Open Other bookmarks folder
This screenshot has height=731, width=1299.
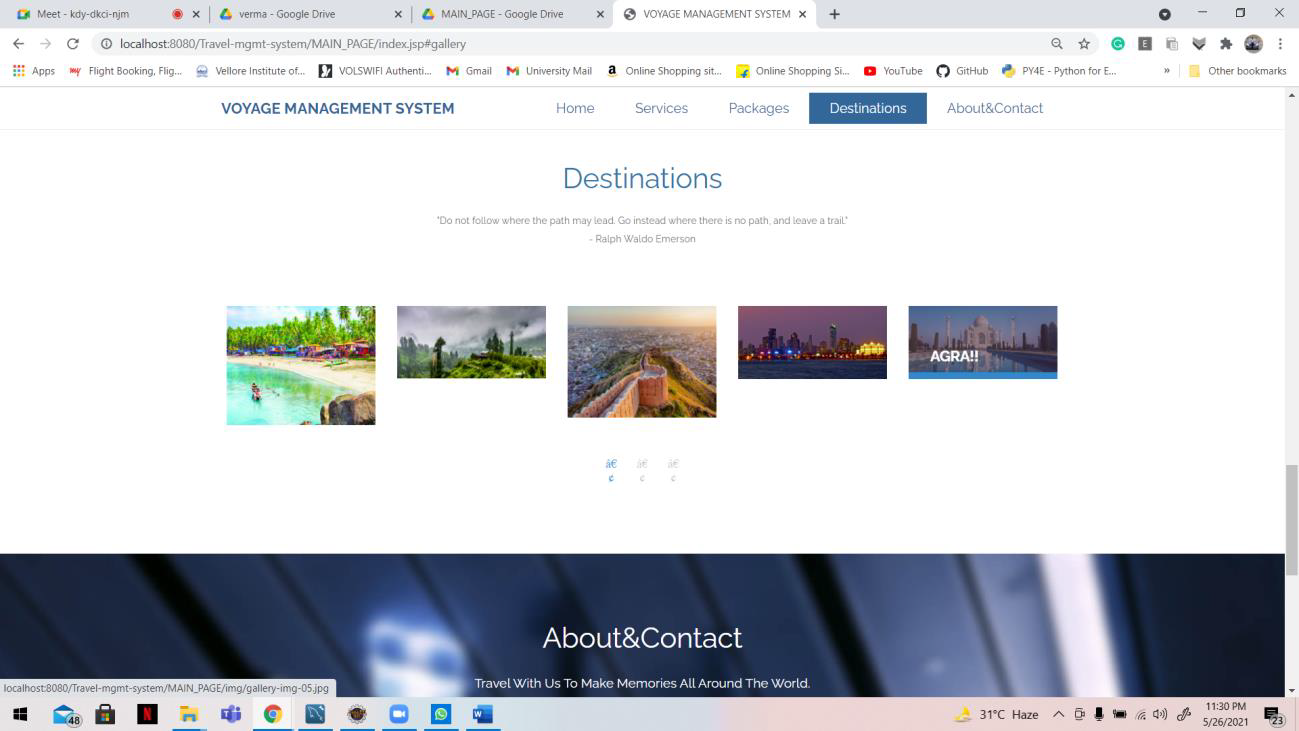[1237, 71]
